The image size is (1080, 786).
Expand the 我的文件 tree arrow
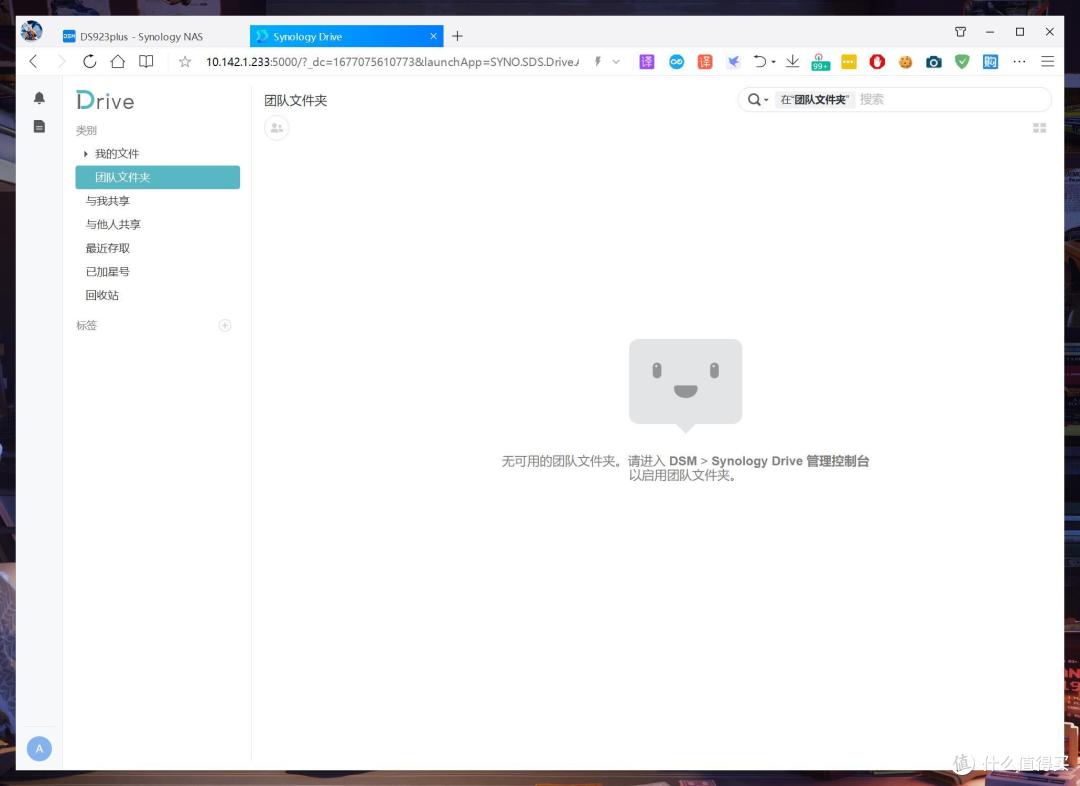pyautogui.click(x=85, y=154)
